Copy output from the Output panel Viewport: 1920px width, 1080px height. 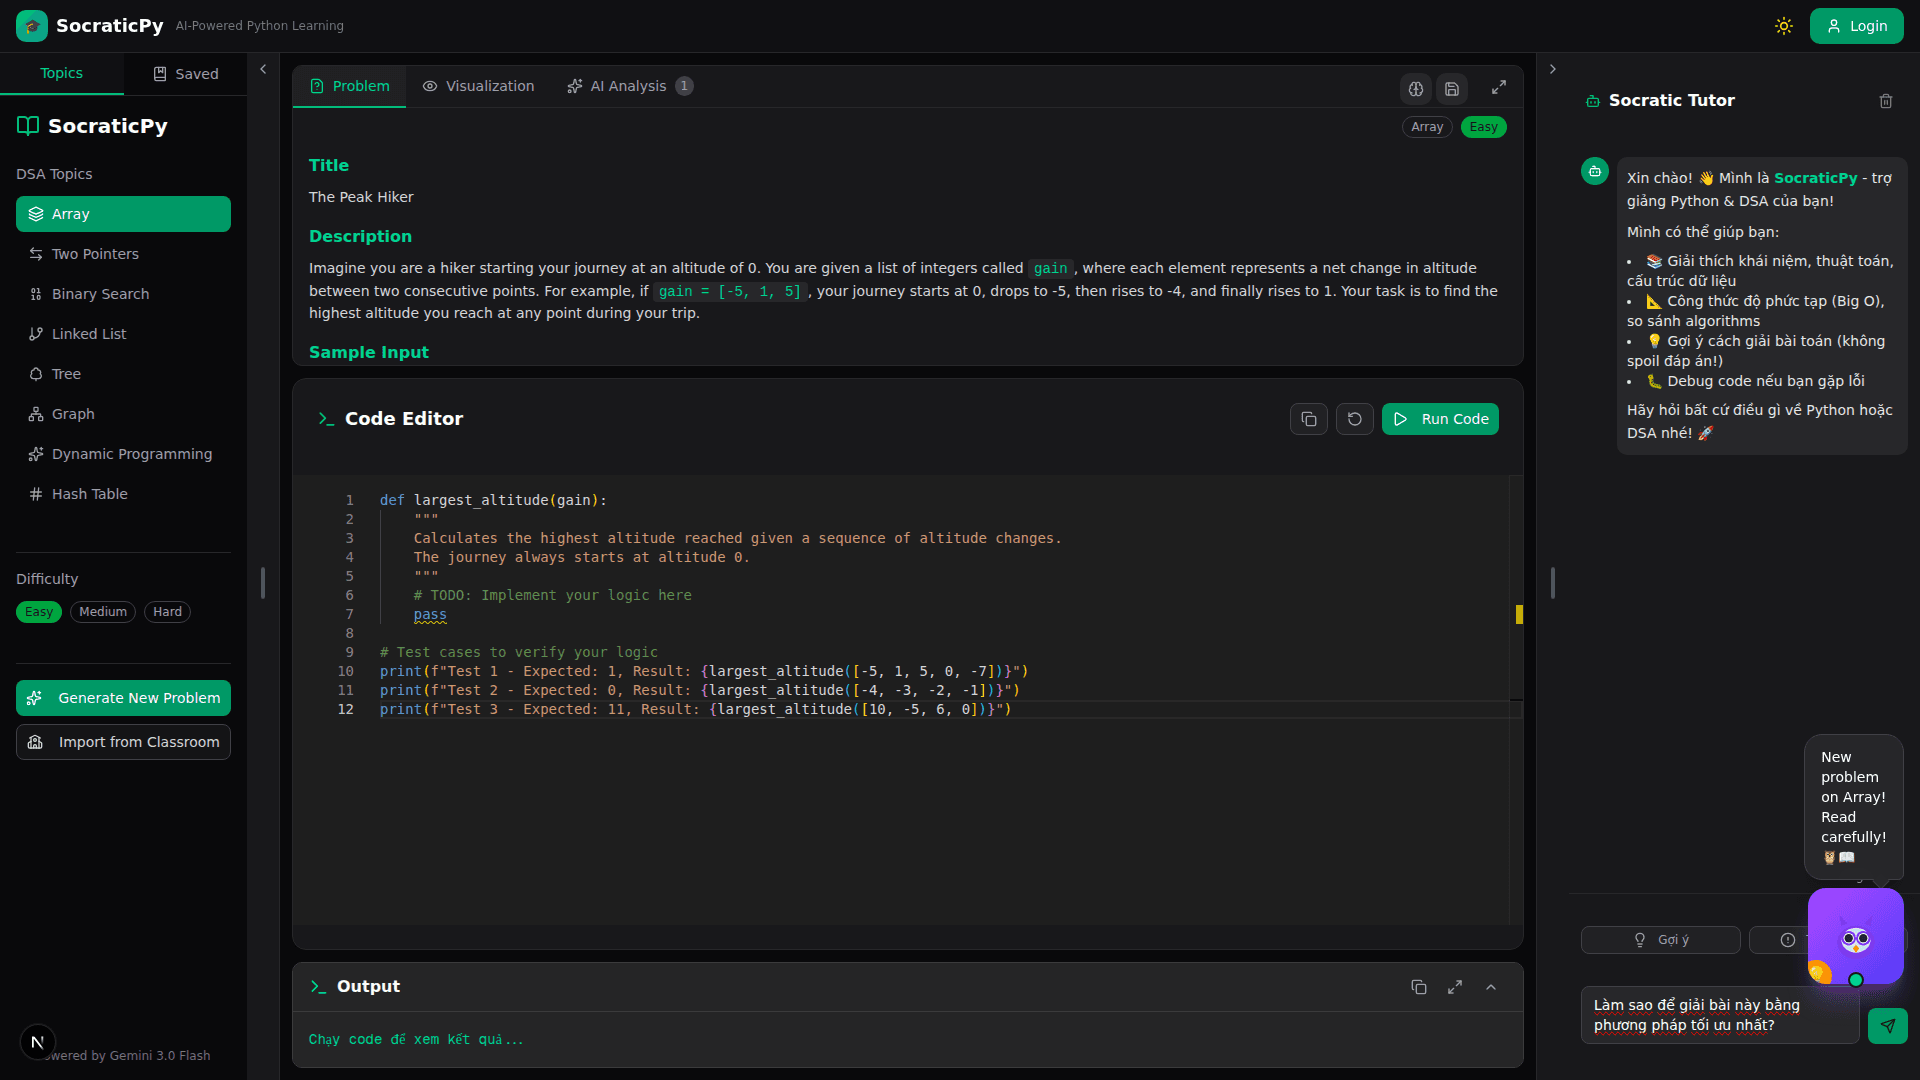tap(1419, 987)
